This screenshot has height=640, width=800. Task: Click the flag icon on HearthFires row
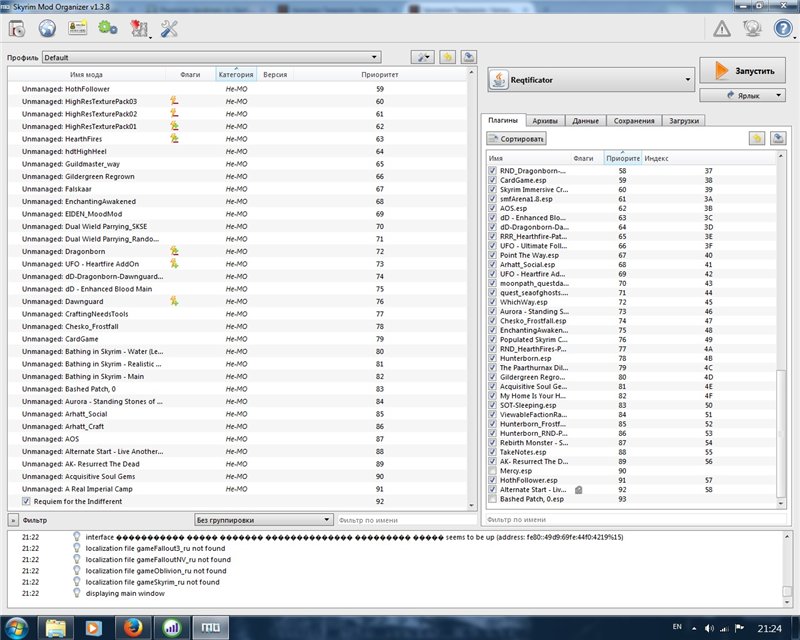pos(174,138)
